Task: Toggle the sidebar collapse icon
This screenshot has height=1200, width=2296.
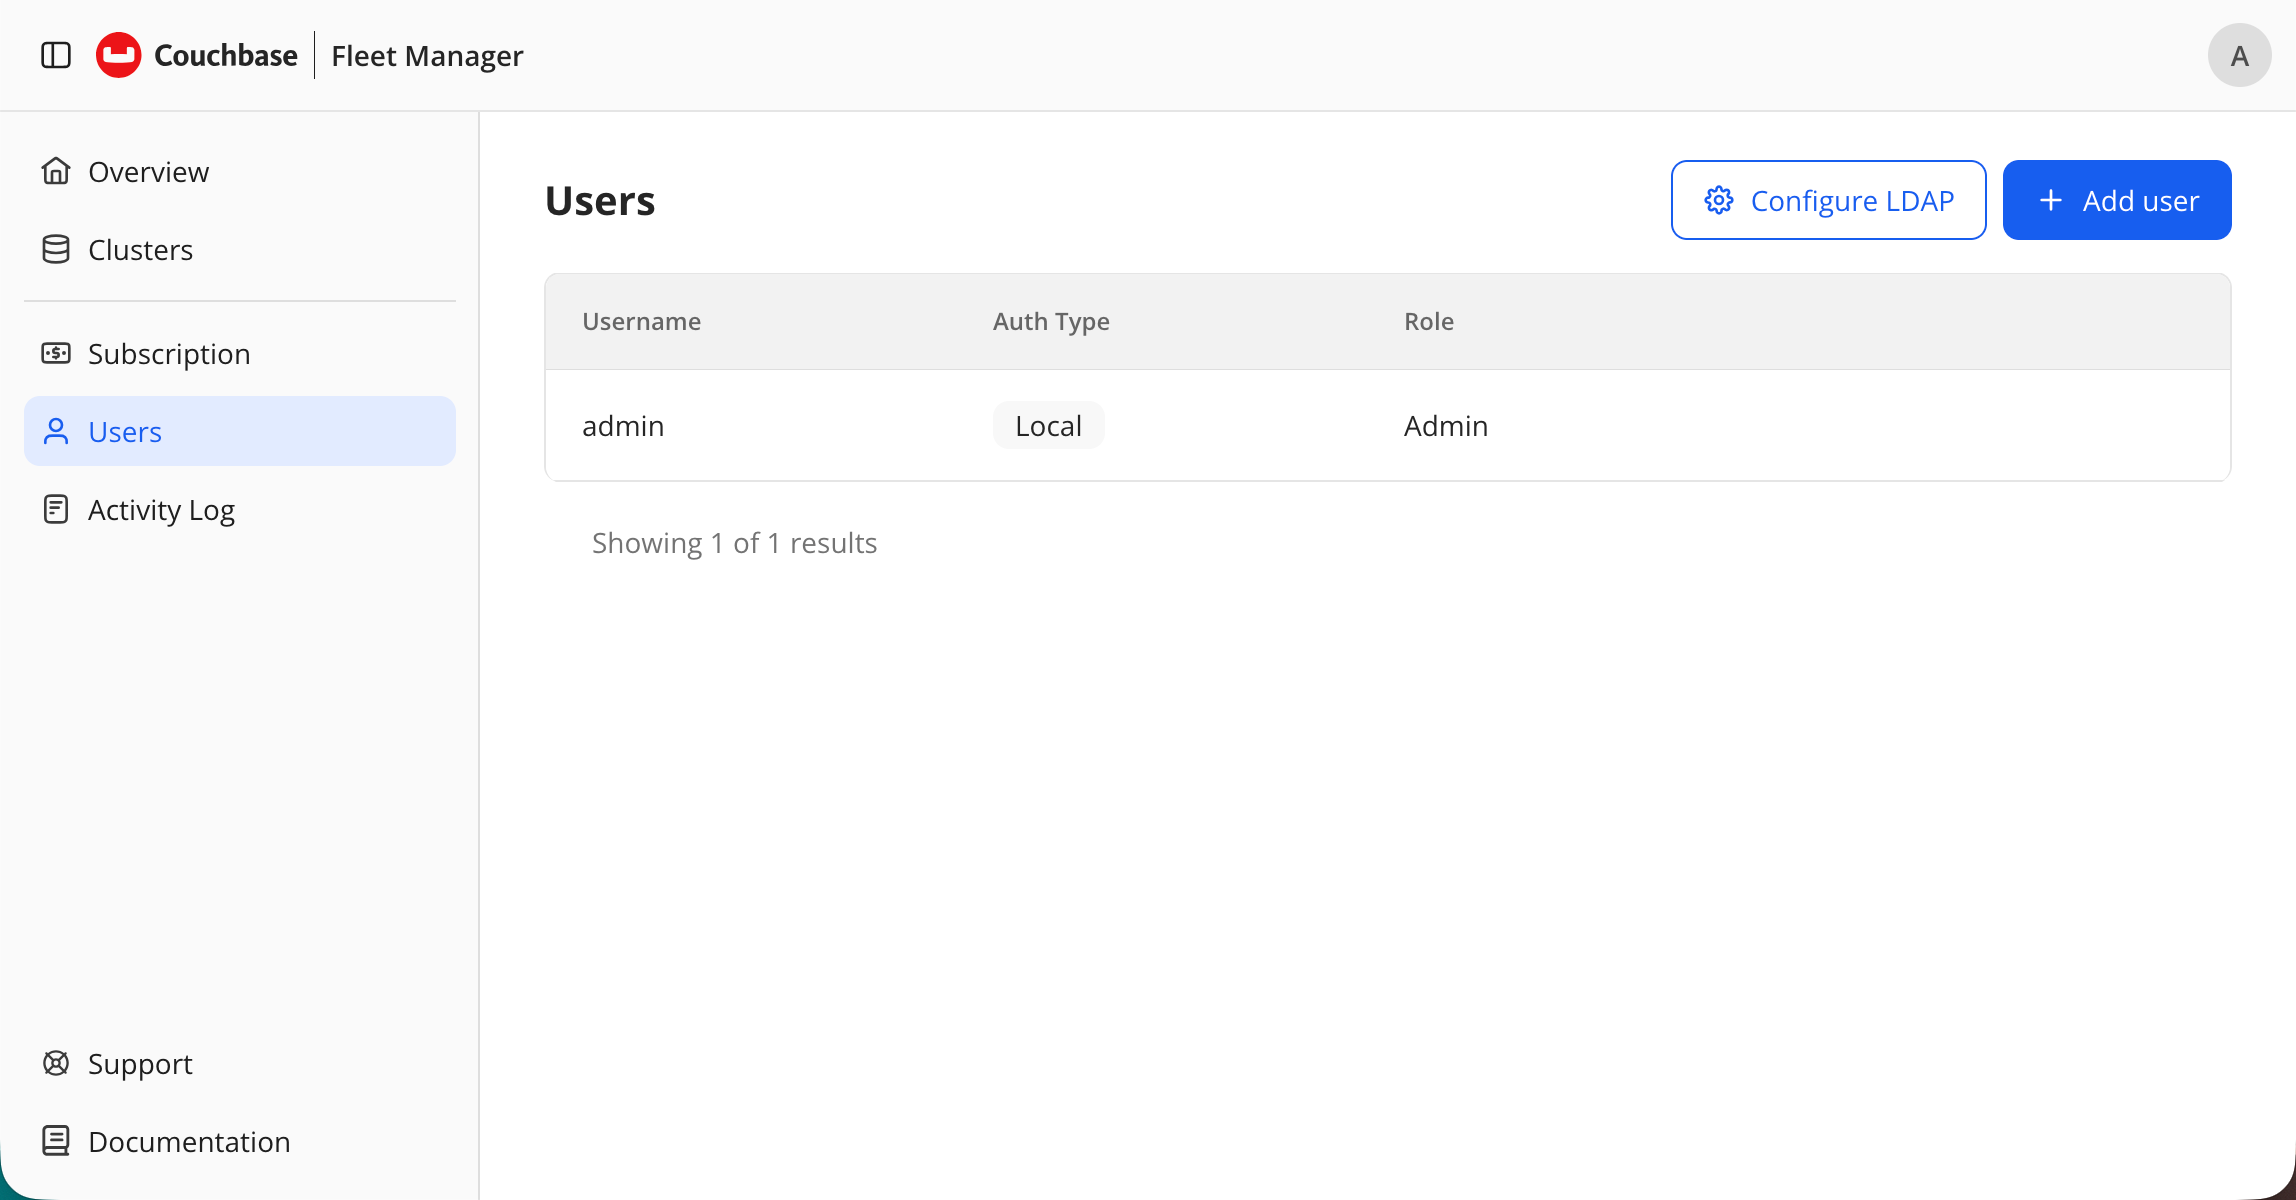Action: point(56,55)
